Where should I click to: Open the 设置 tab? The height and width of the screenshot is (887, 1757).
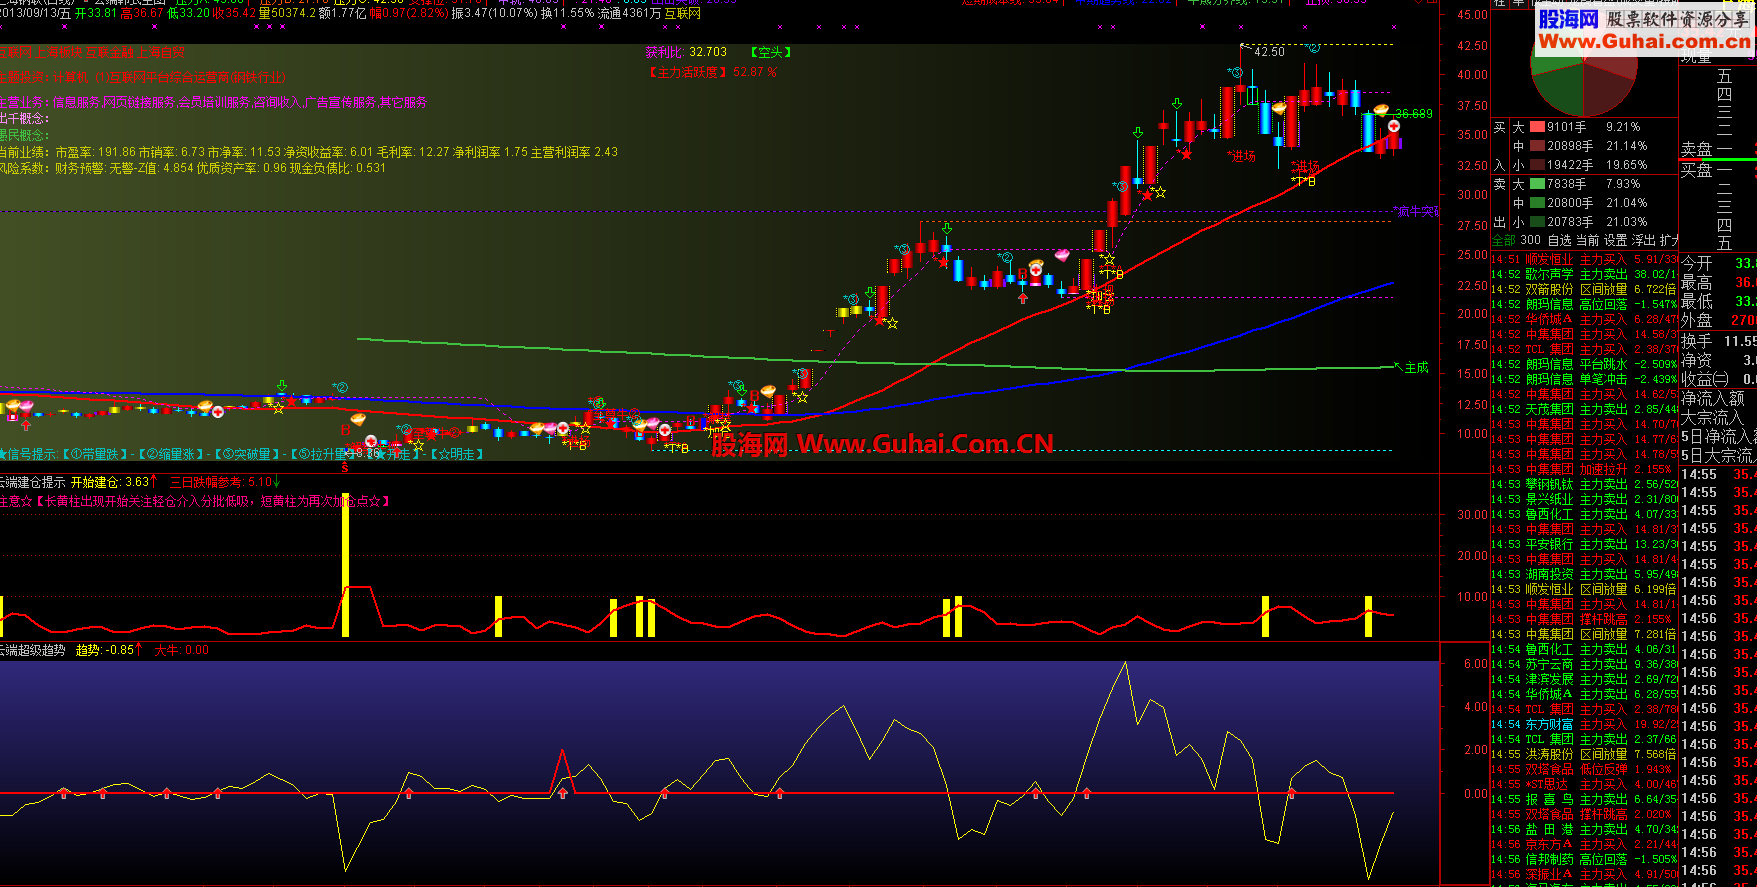pos(1615,240)
